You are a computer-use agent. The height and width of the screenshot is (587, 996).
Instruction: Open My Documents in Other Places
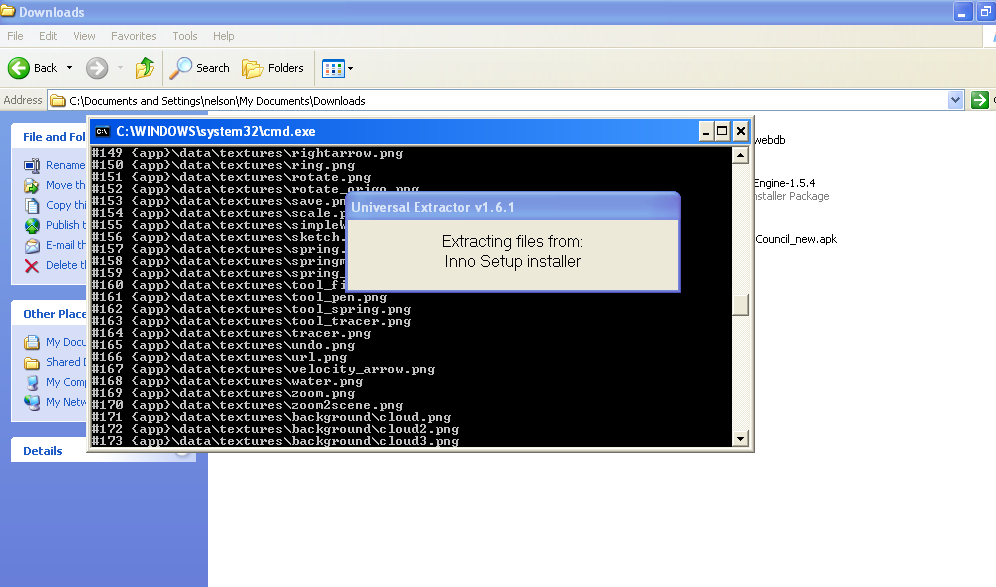coord(65,342)
